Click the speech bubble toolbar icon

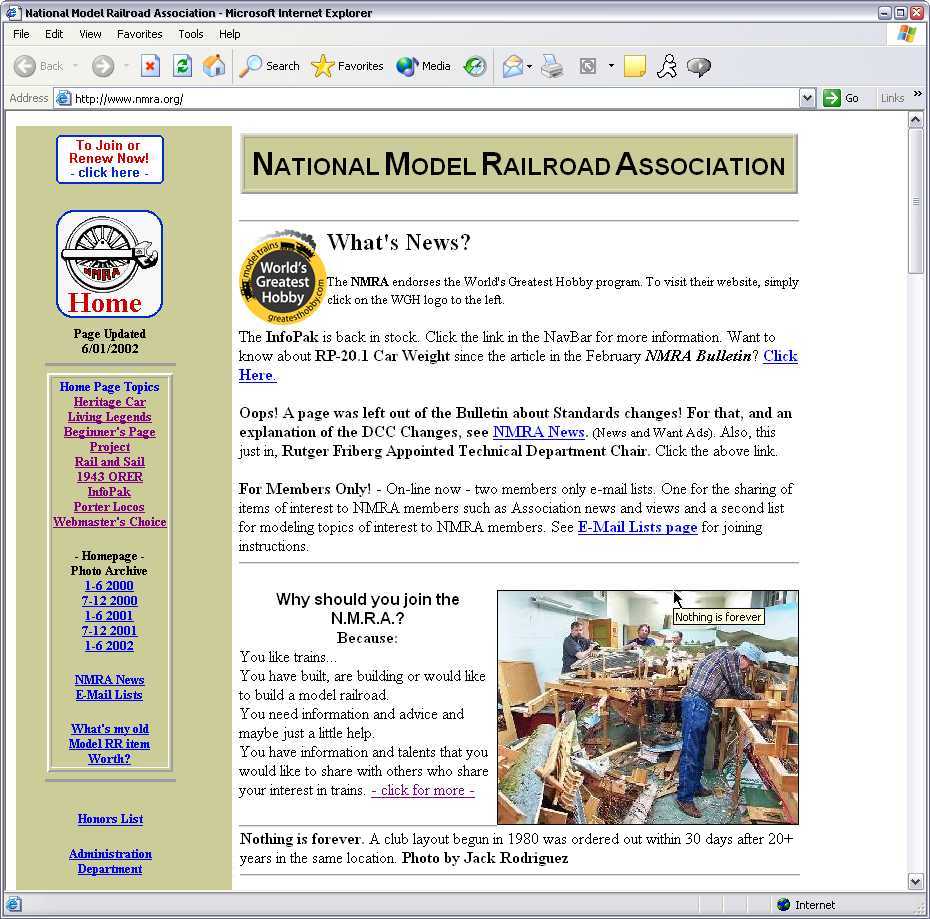(699, 66)
